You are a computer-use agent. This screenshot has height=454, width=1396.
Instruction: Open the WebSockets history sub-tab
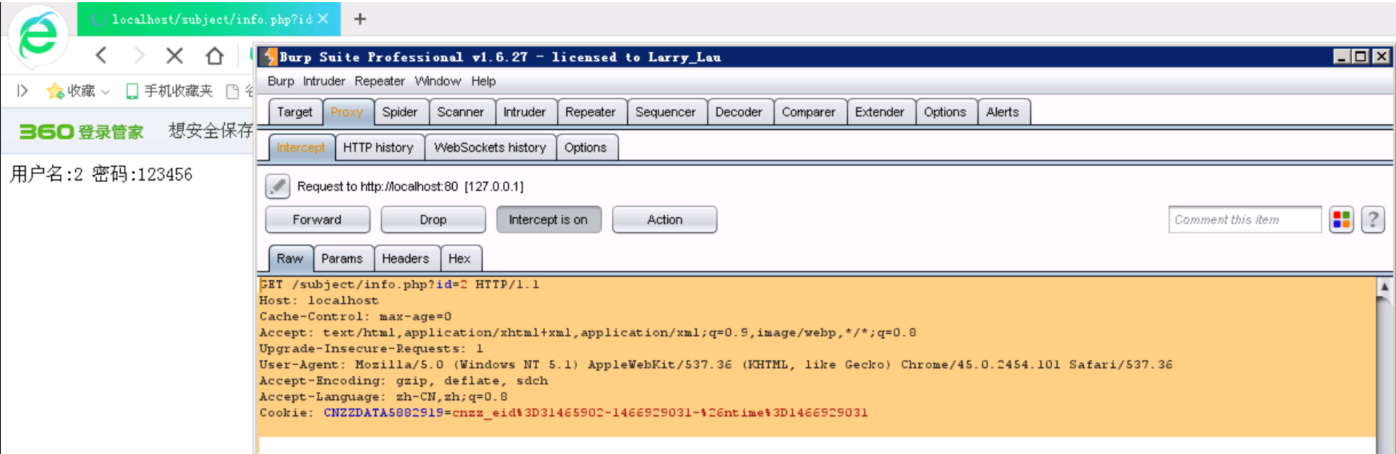pos(490,147)
